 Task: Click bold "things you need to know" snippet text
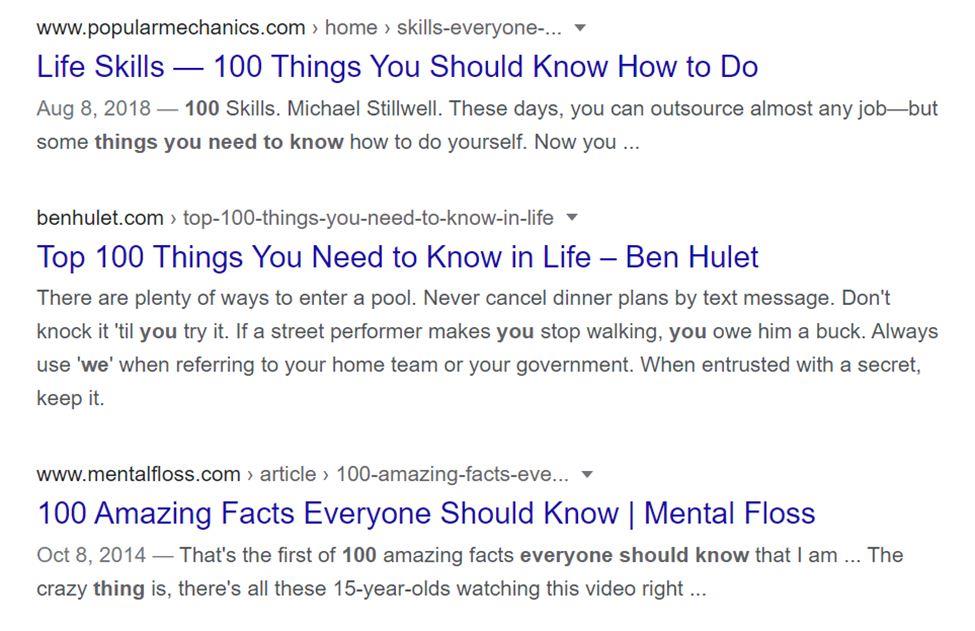click(x=219, y=142)
